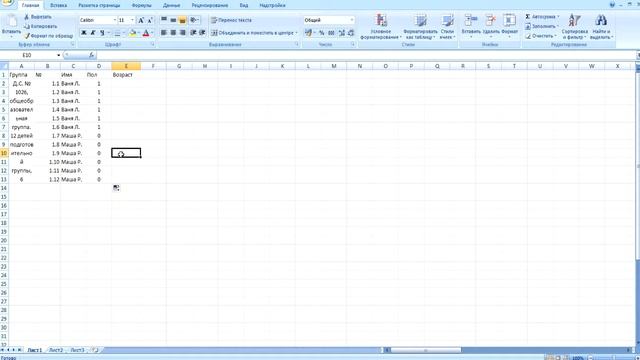Click the Name Box showing E10
The width and height of the screenshot is (640, 360).
click(x=28, y=55)
